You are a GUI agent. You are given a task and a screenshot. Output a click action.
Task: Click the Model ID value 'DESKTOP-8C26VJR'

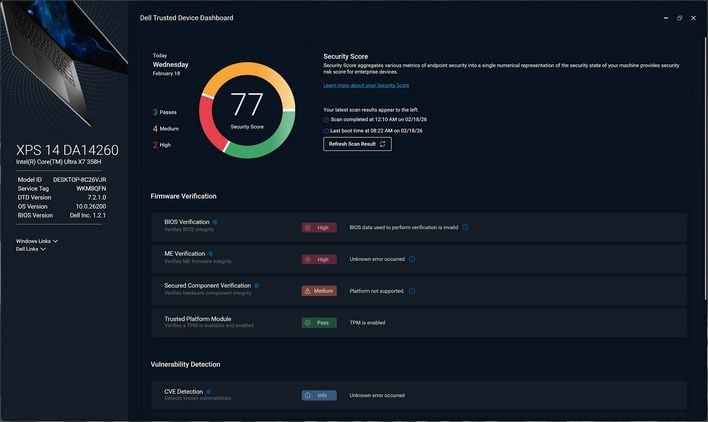[79, 180]
